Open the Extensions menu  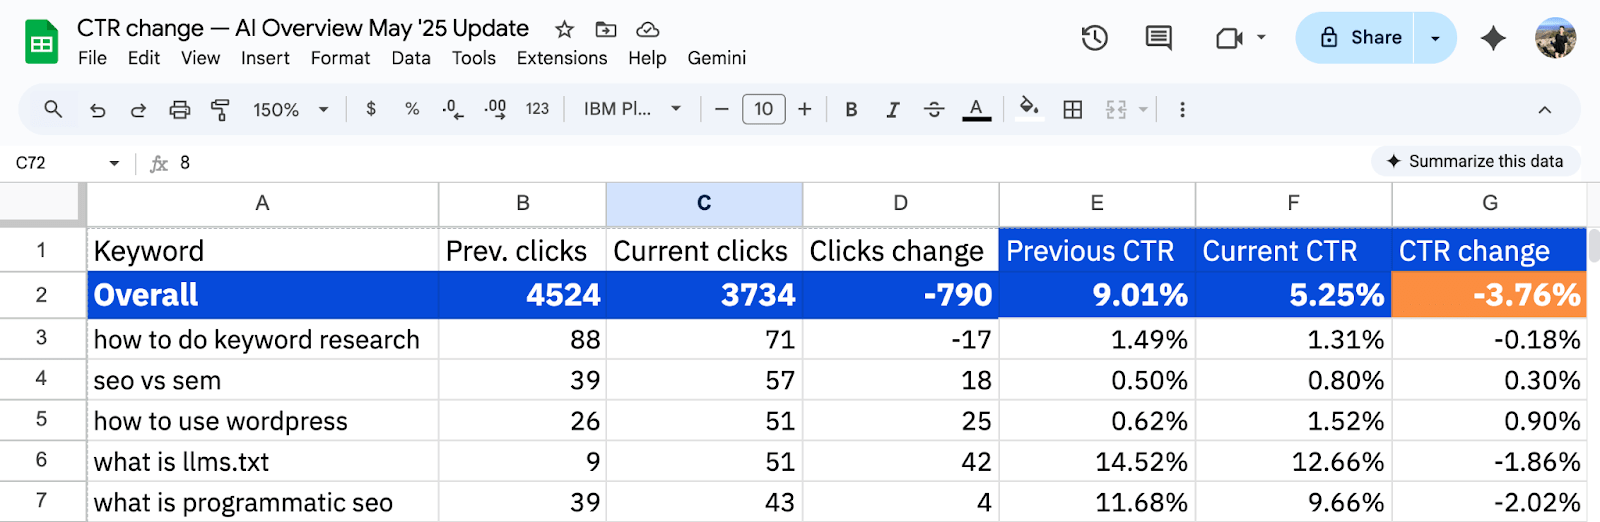[561, 58]
